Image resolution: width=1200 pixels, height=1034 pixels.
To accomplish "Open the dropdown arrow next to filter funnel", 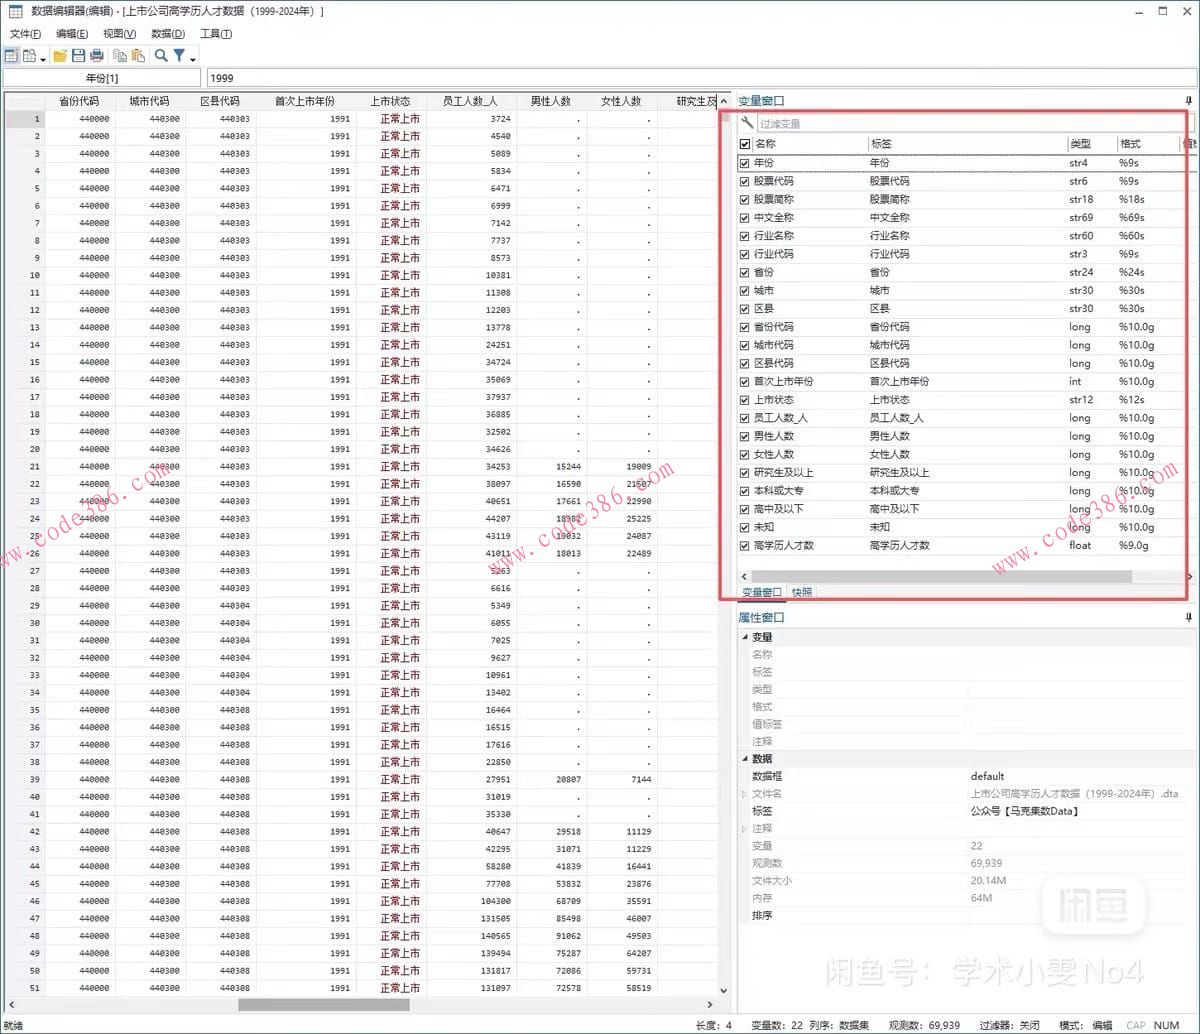I will click(192, 59).
